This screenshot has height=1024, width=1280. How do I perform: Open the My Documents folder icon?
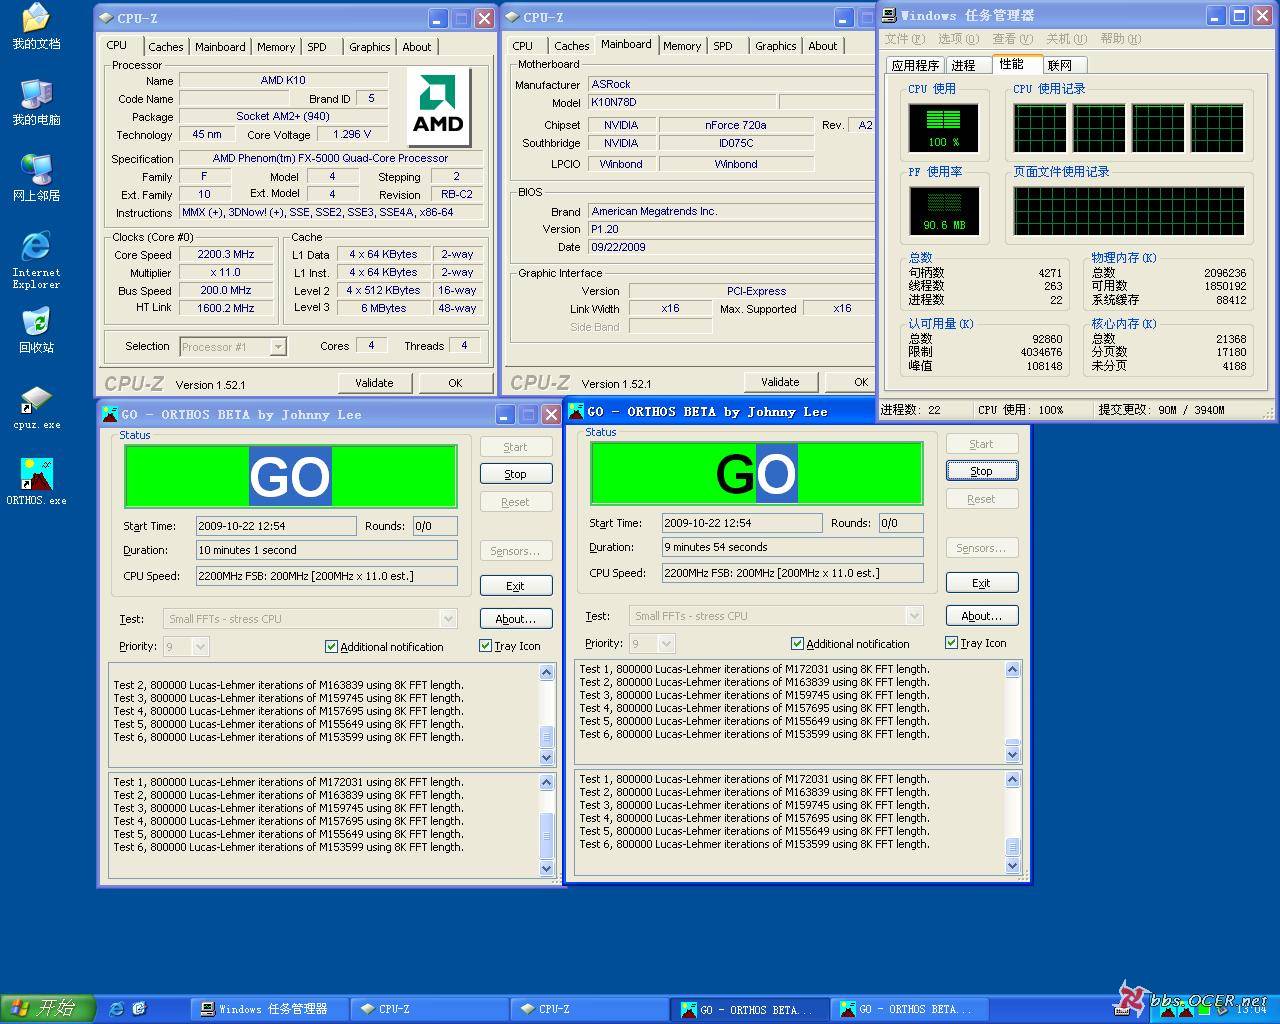click(36, 19)
